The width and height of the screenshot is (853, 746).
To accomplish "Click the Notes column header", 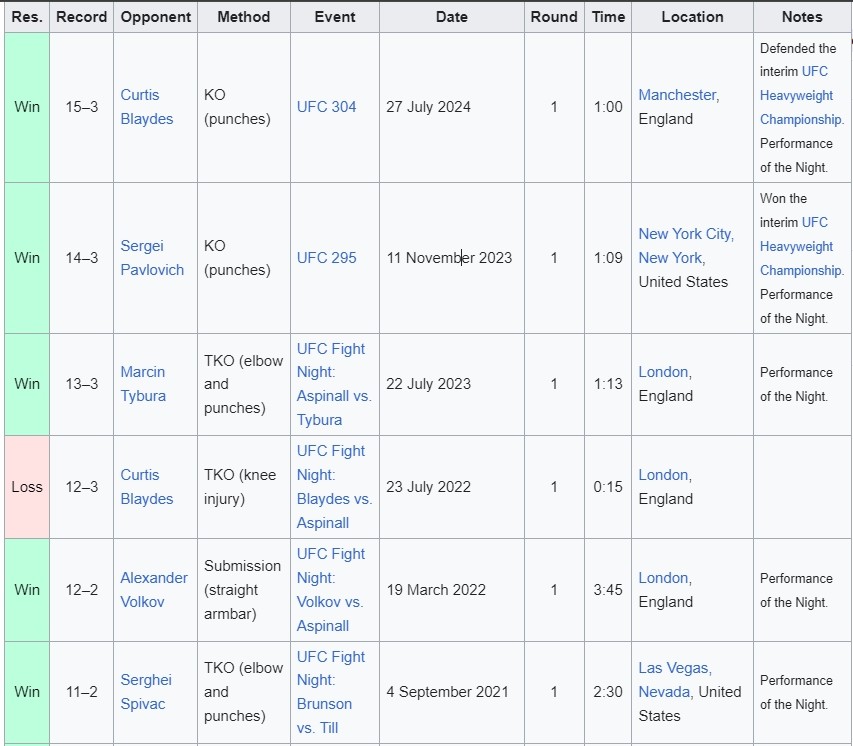I will [802, 17].
